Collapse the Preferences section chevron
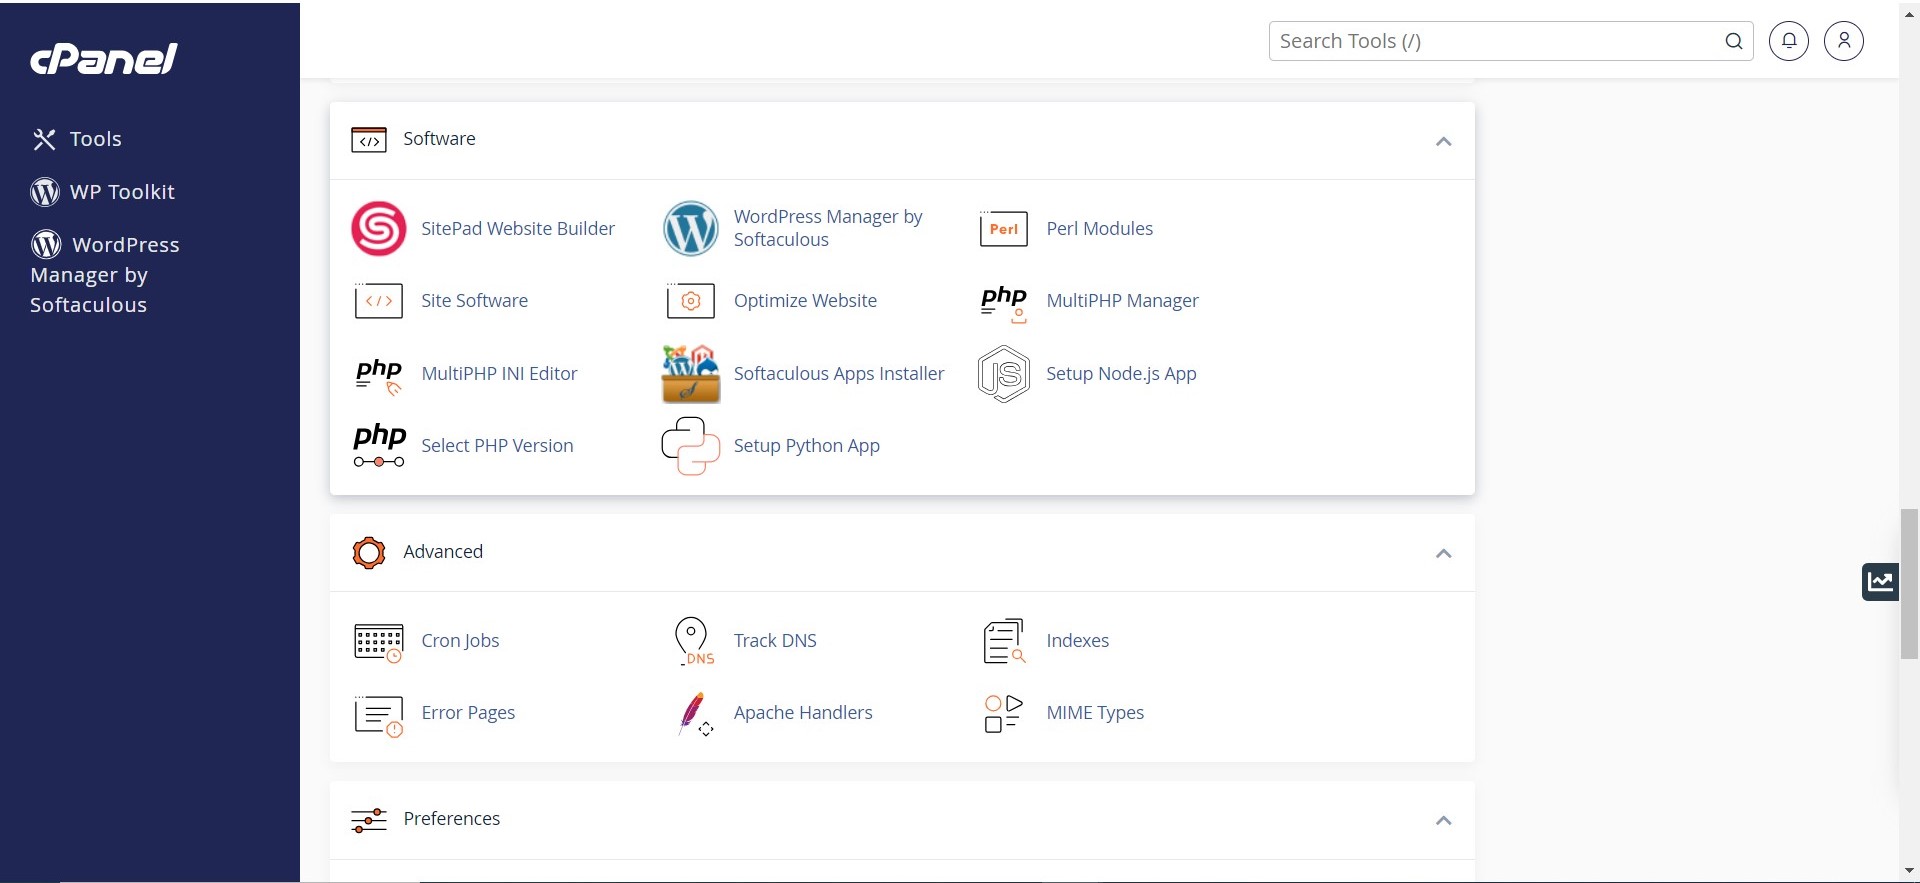Screen dimensions: 1920x883 click(x=1443, y=820)
